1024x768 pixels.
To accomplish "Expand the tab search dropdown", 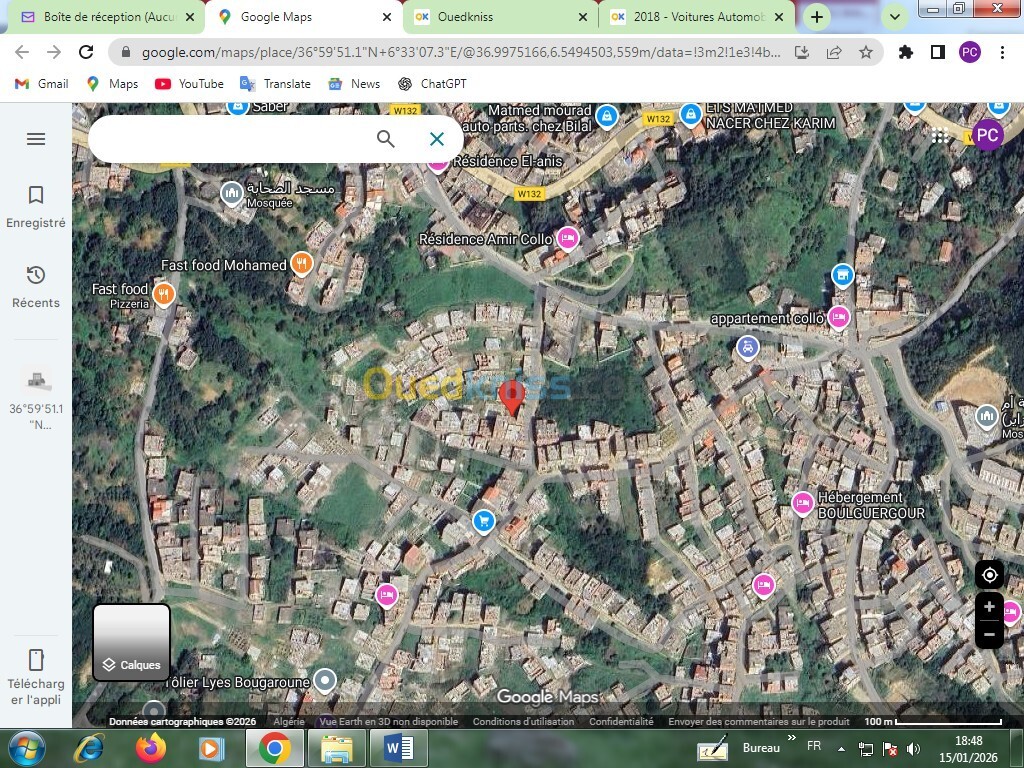I will click(x=895, y=17).
